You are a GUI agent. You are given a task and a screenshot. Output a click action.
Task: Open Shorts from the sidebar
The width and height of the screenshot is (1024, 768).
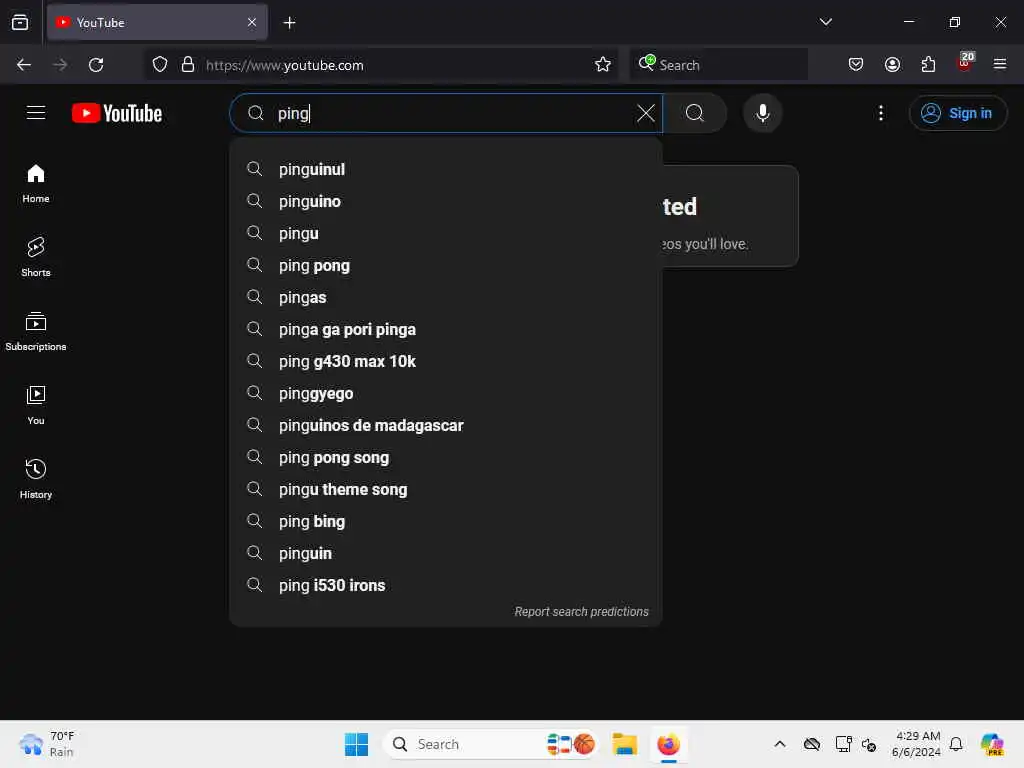click(36, 257)
